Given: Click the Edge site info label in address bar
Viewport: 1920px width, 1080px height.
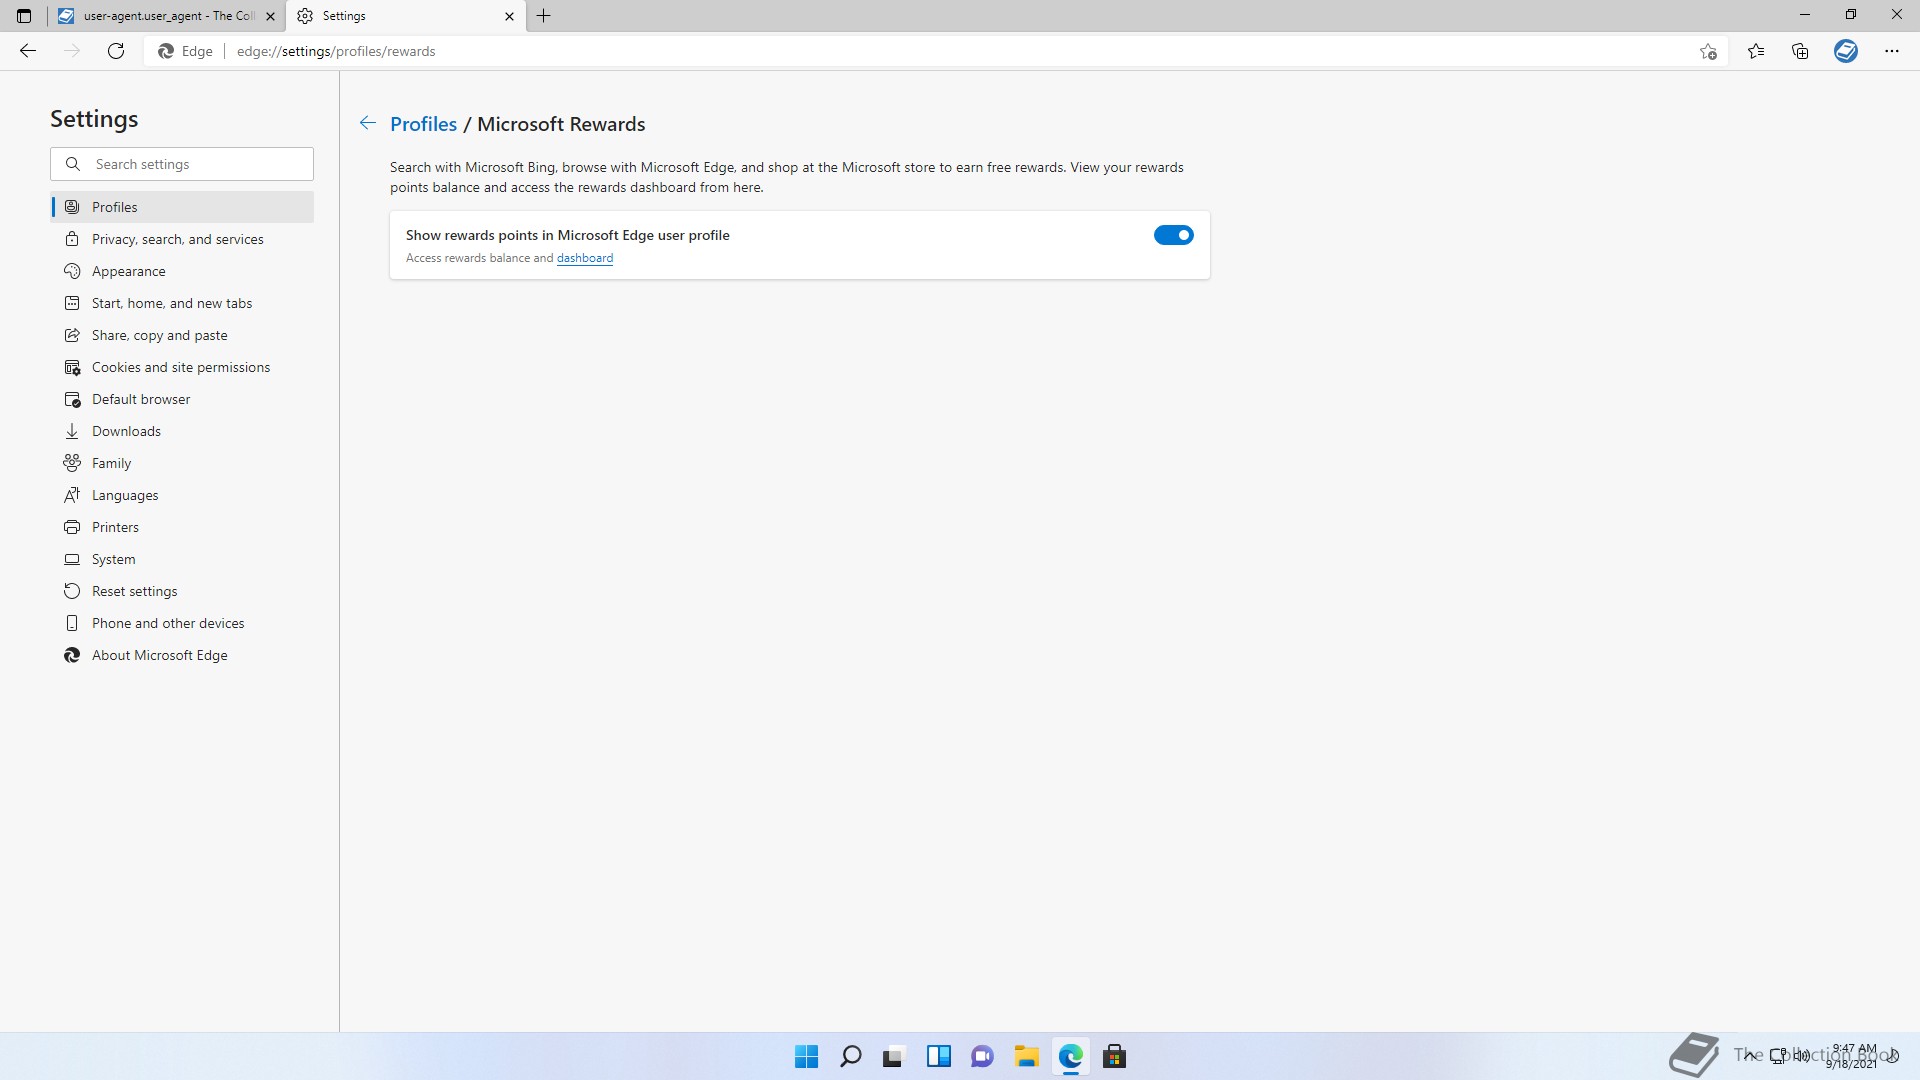Looking at the screenshot, I should (186, 51).
